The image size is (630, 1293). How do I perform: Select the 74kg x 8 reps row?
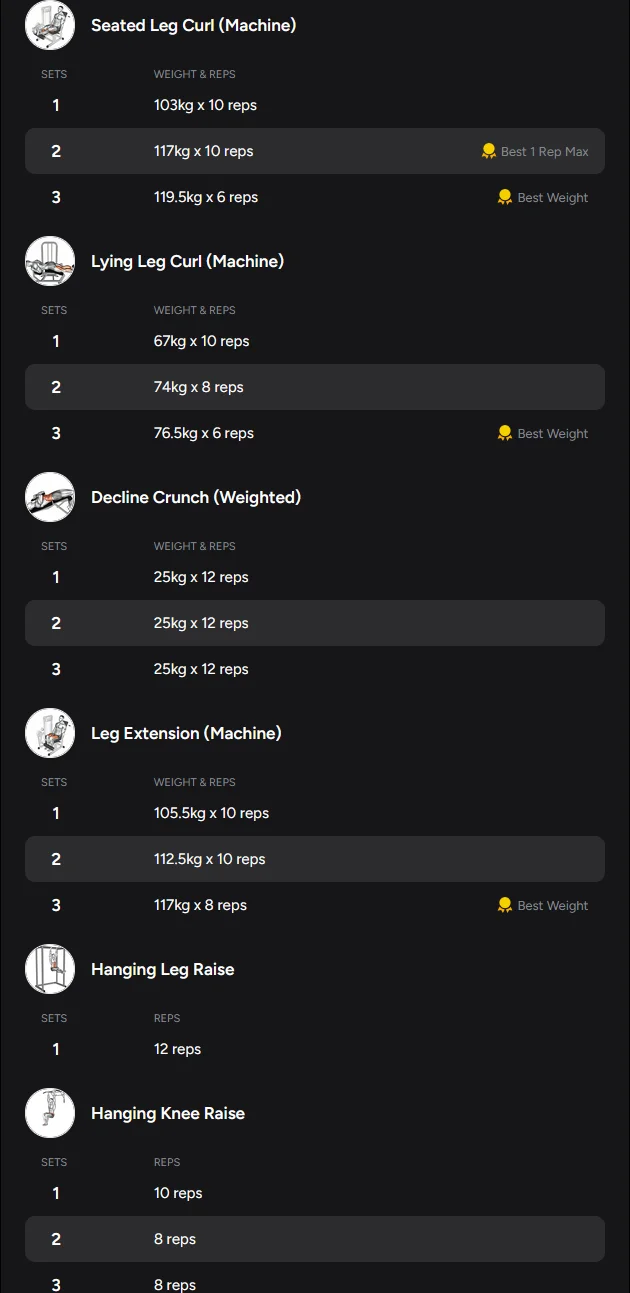(198, 387)
